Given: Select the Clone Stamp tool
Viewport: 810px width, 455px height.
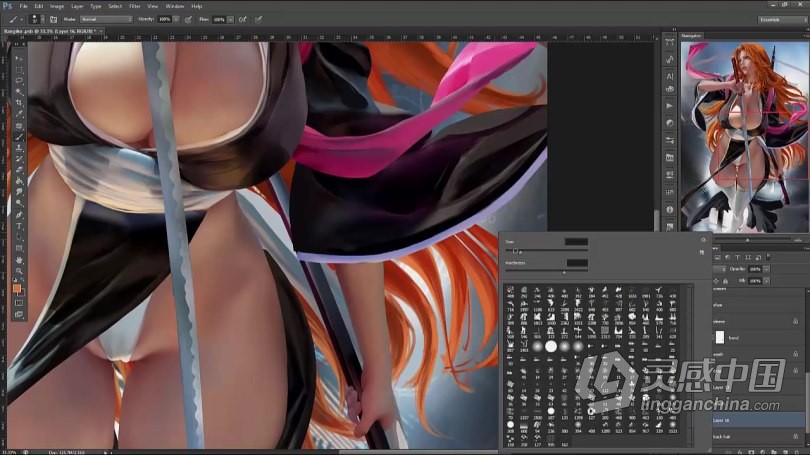Looking at the screenshot, I should [x=19, y=148].
